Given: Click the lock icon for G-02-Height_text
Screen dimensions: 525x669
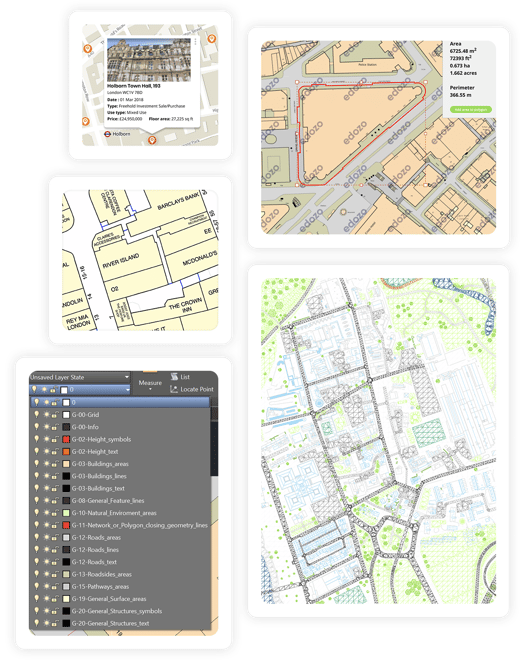Looking at the screenshot, I should 55,451.
